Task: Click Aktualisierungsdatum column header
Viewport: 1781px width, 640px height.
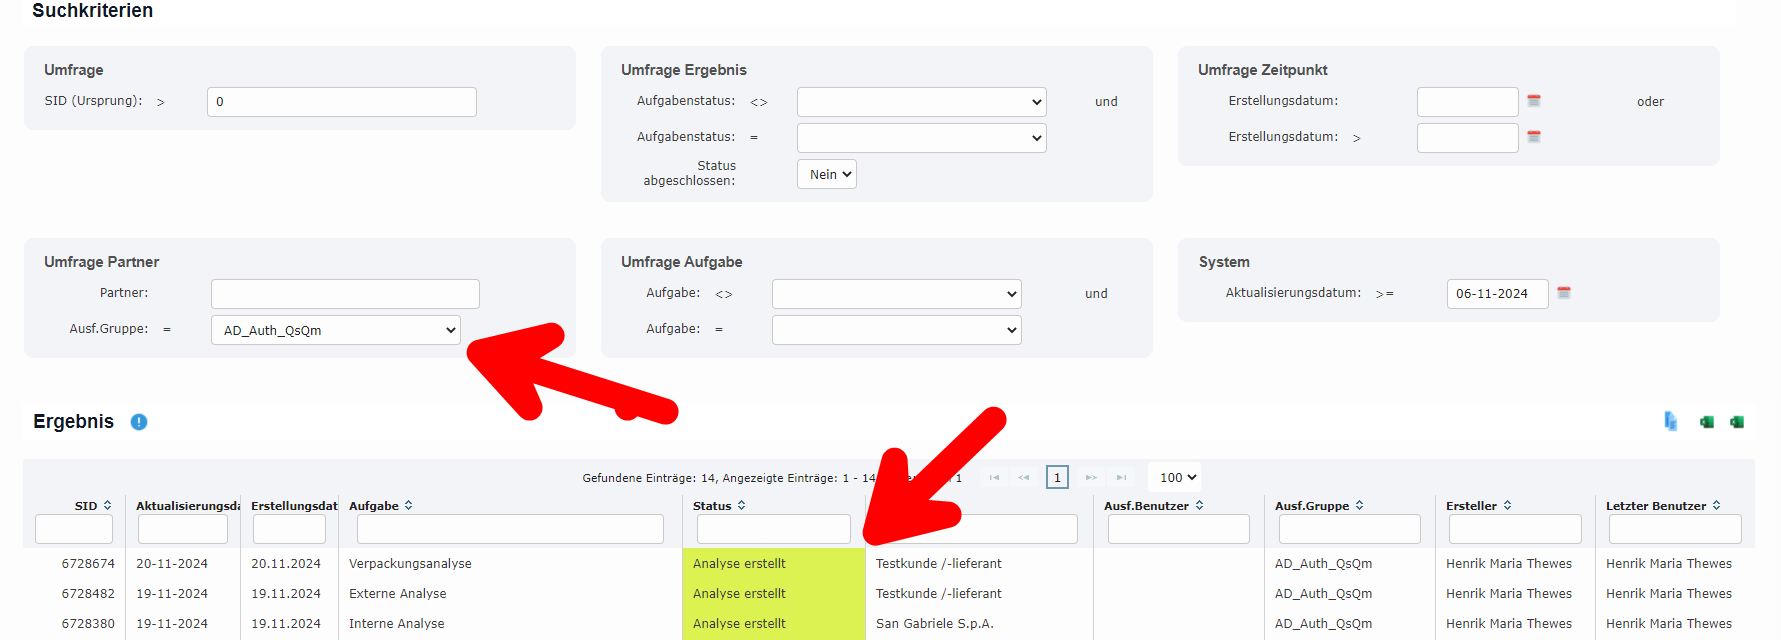Action: [x=187, y=506]
